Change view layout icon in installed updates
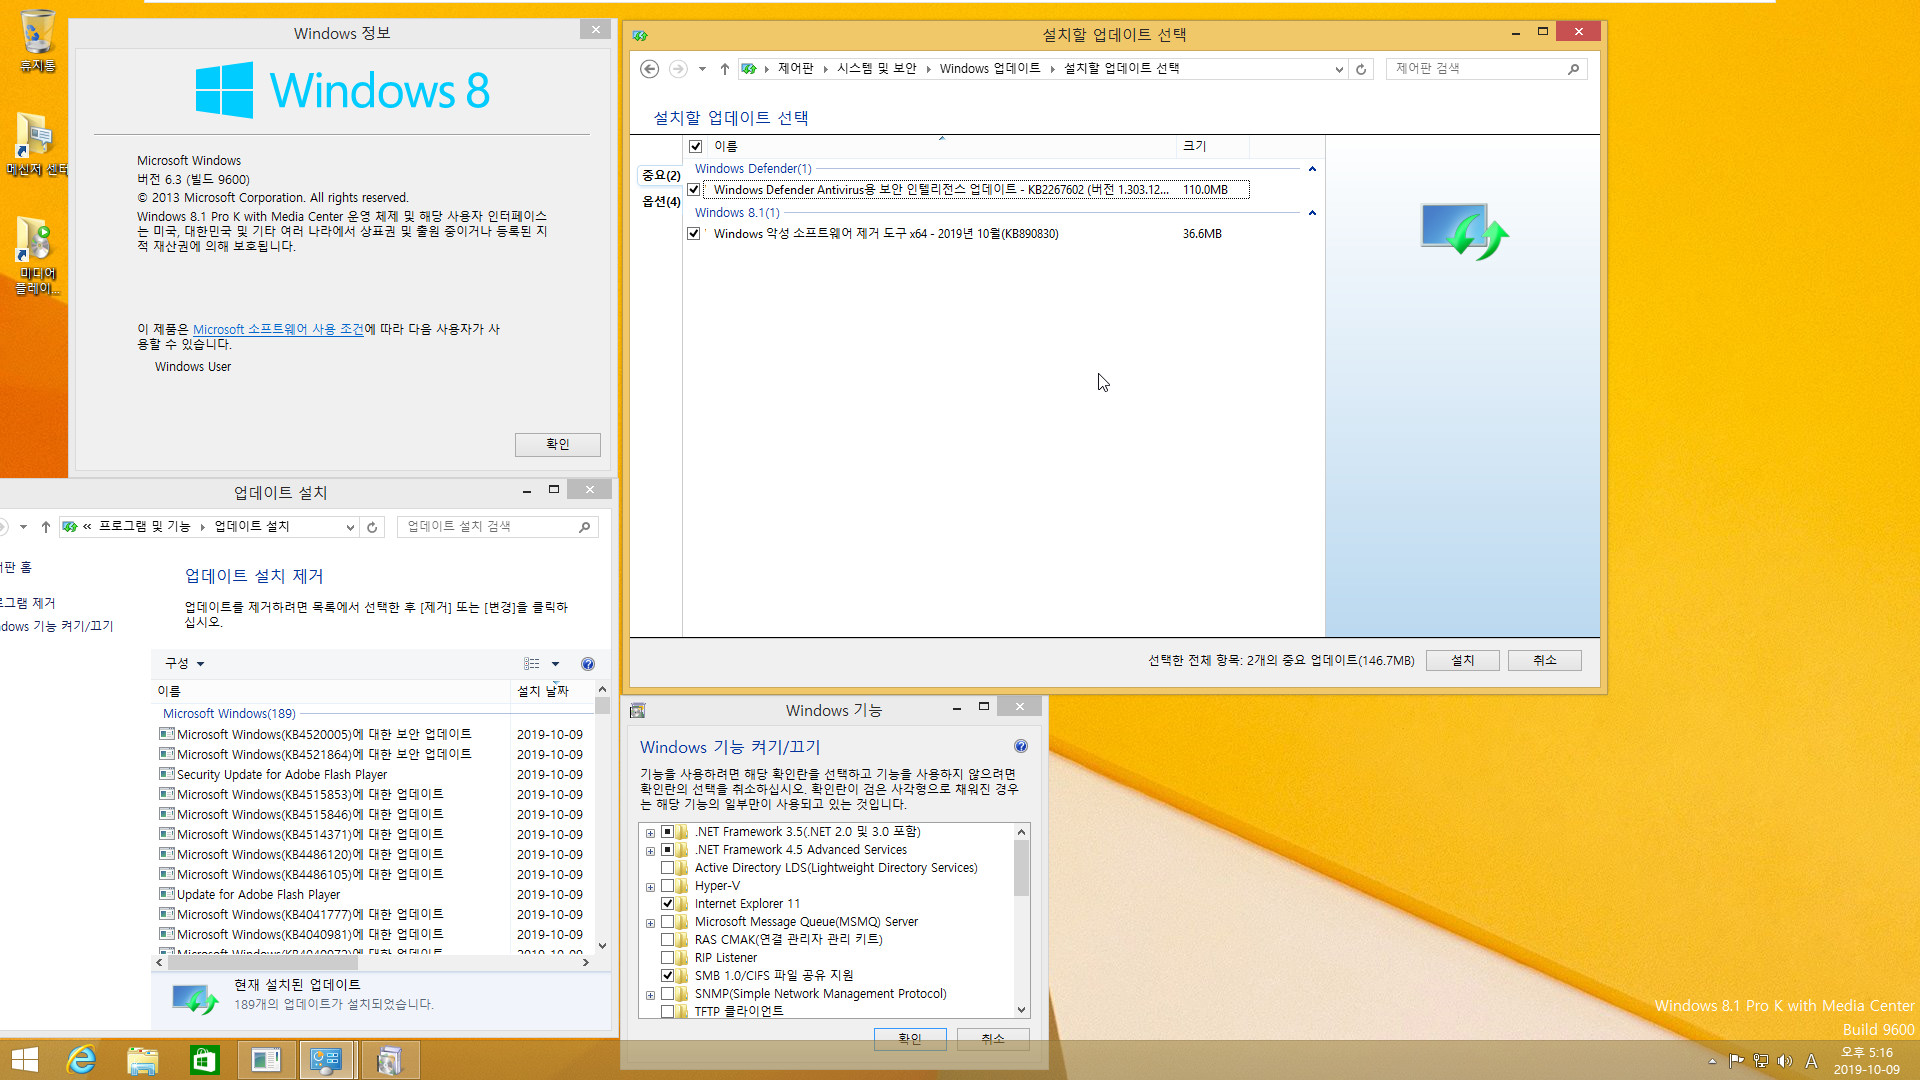Image resolution: width=1920 pixels, height=1080 pixels. (532, 664)
